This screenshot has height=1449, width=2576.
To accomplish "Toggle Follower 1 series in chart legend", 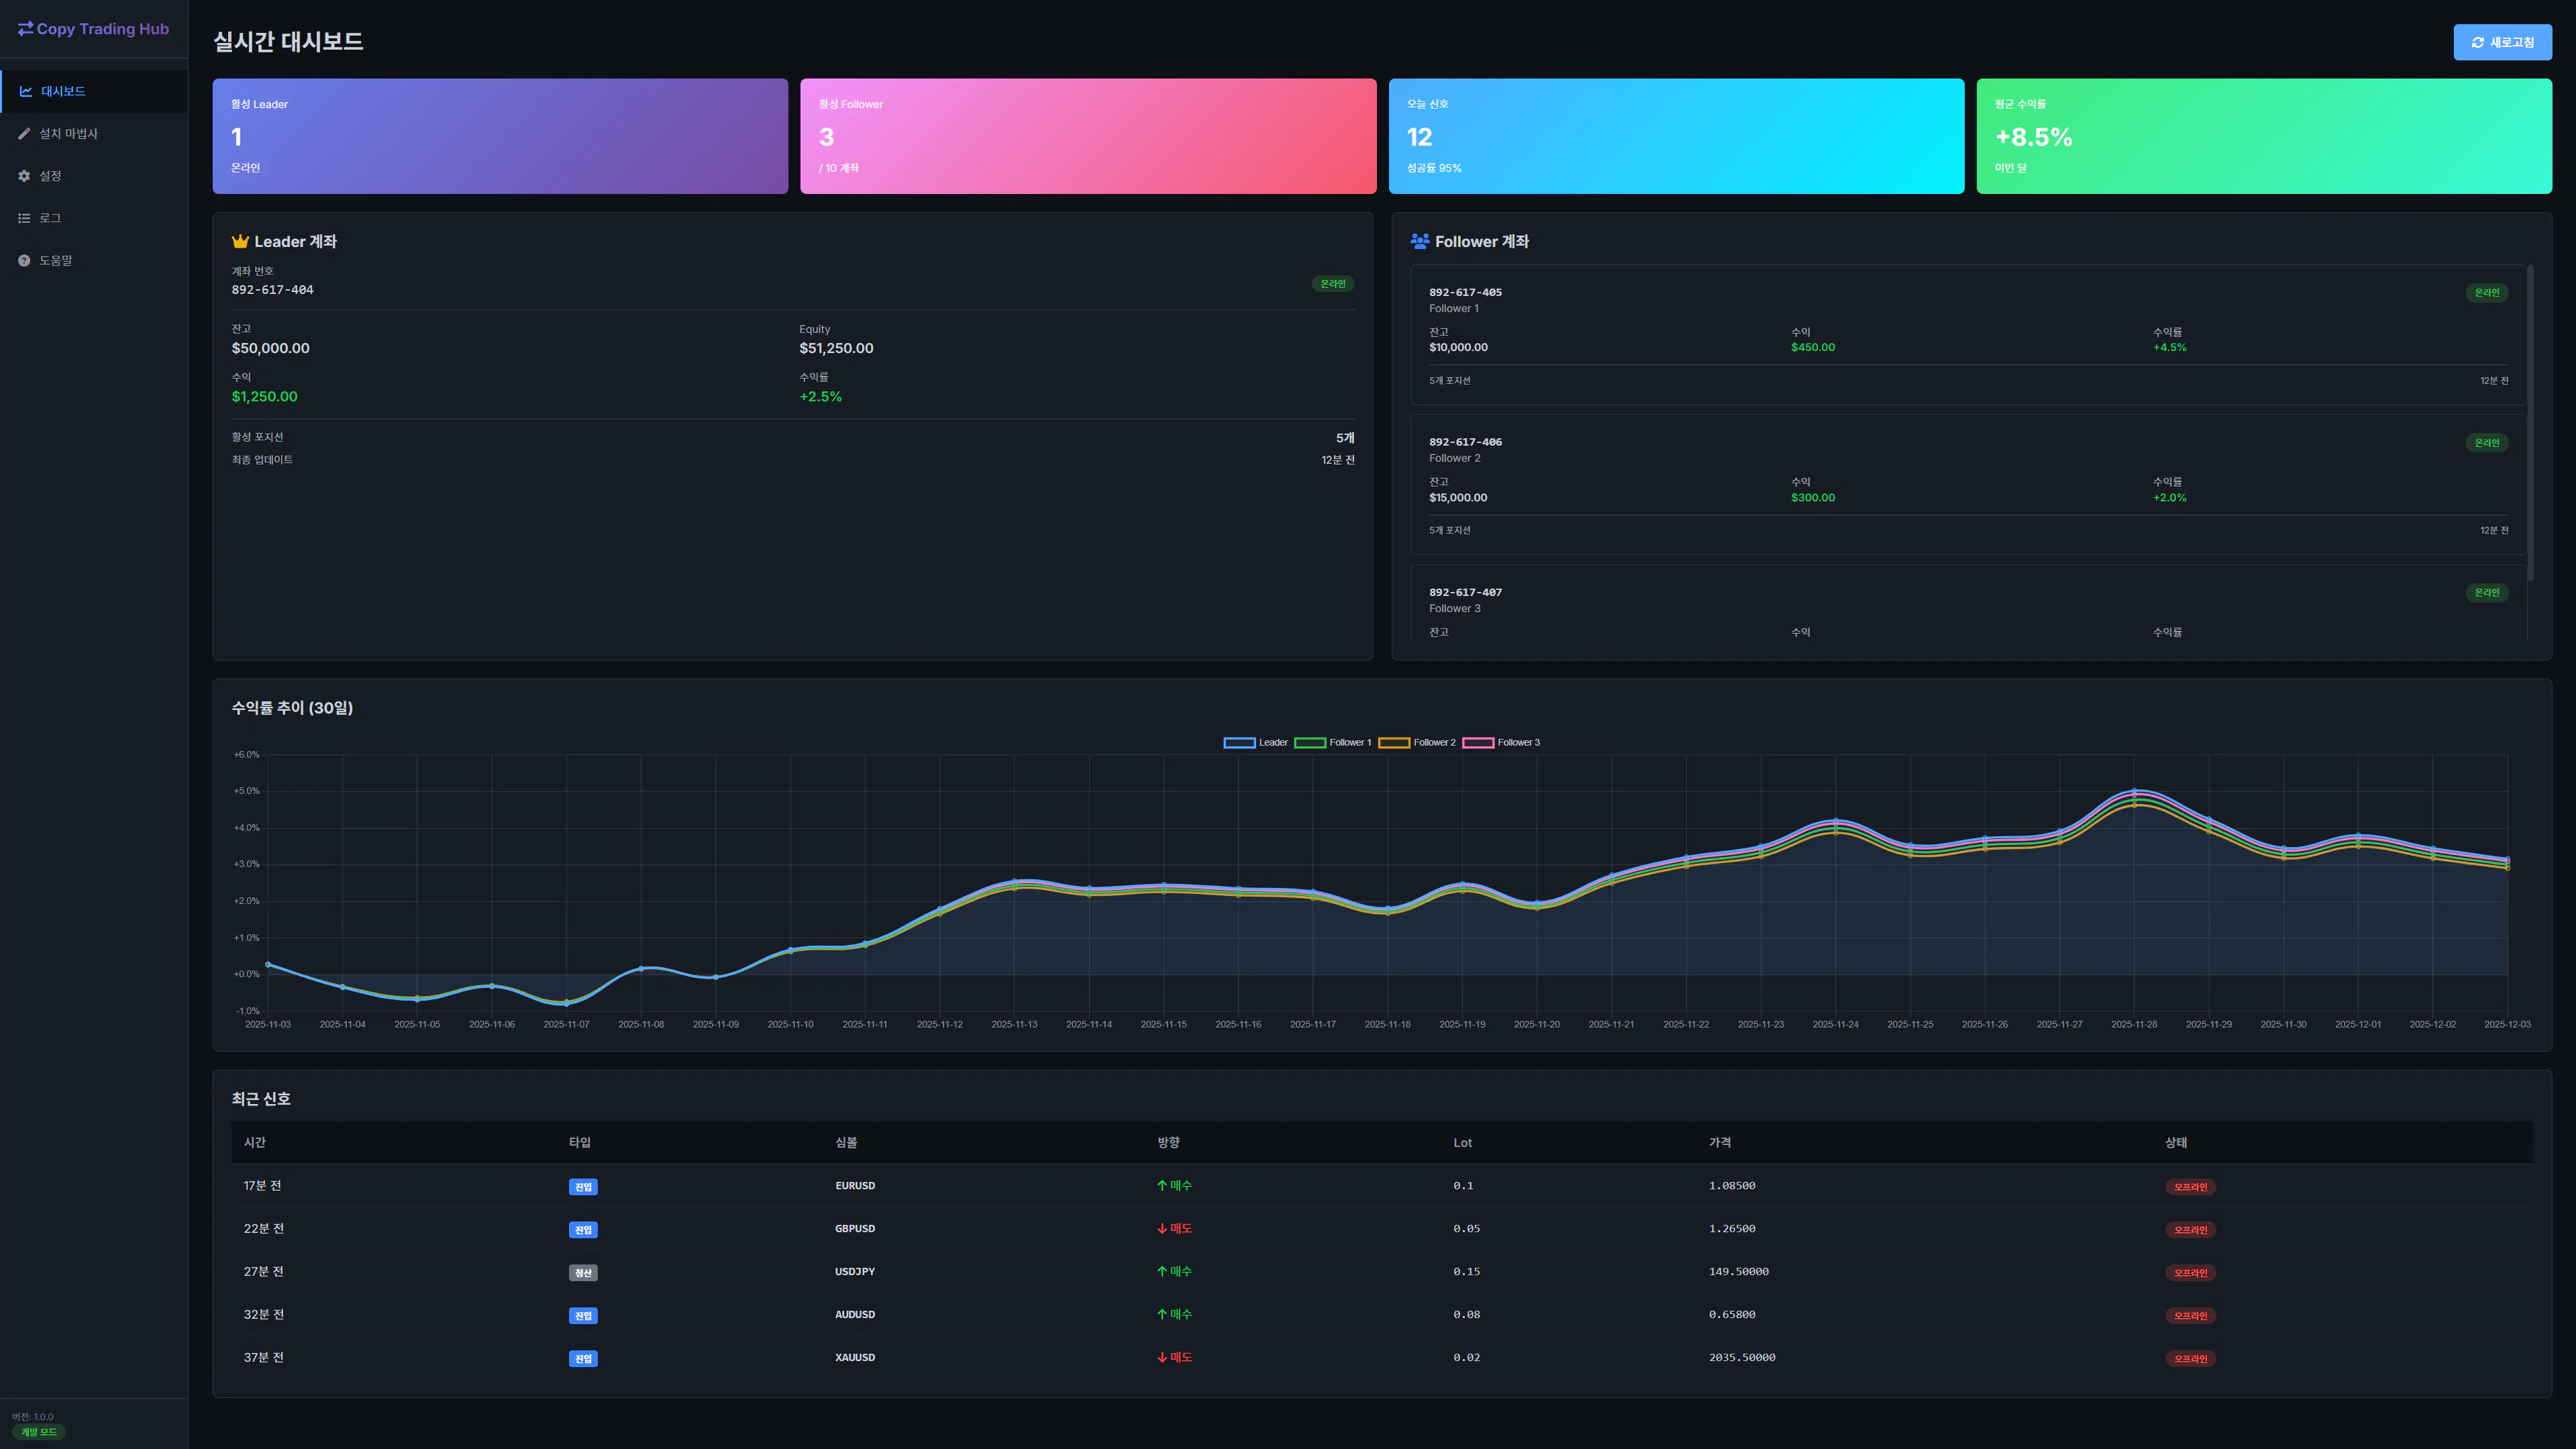I will [x=1309, y=743].
